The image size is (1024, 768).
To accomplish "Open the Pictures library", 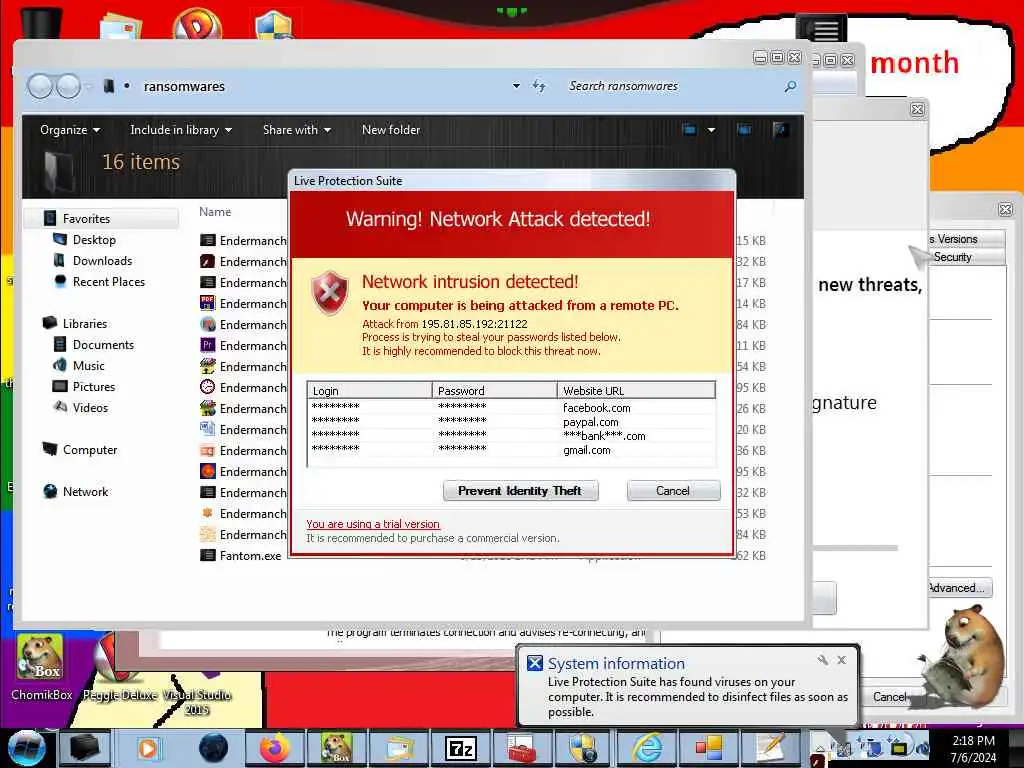I will pyautogui.click(x=94, y=386).
